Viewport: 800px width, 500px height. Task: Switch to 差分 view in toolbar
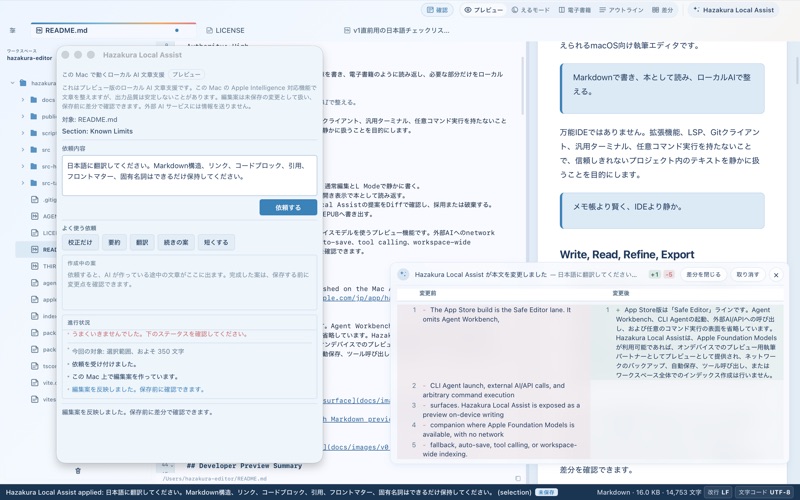click(663, 10)
